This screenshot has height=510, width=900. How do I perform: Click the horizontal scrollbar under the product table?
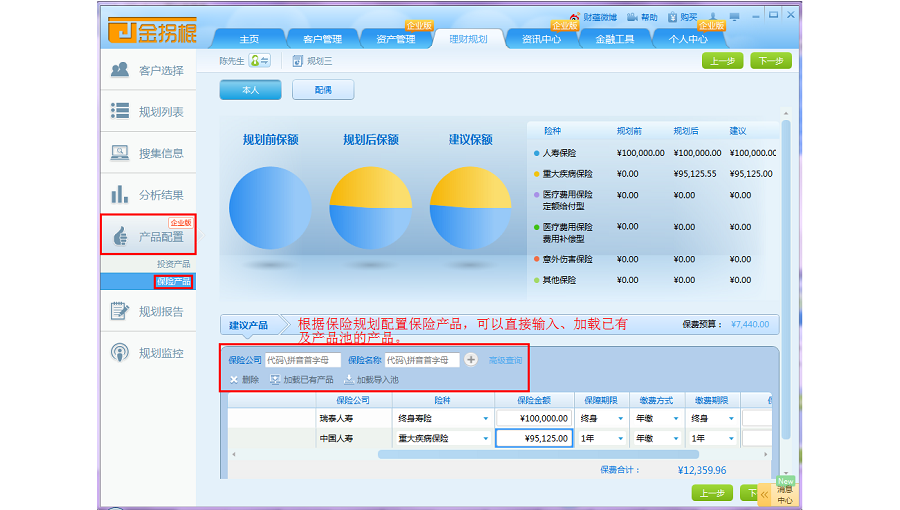click(480, 454)
